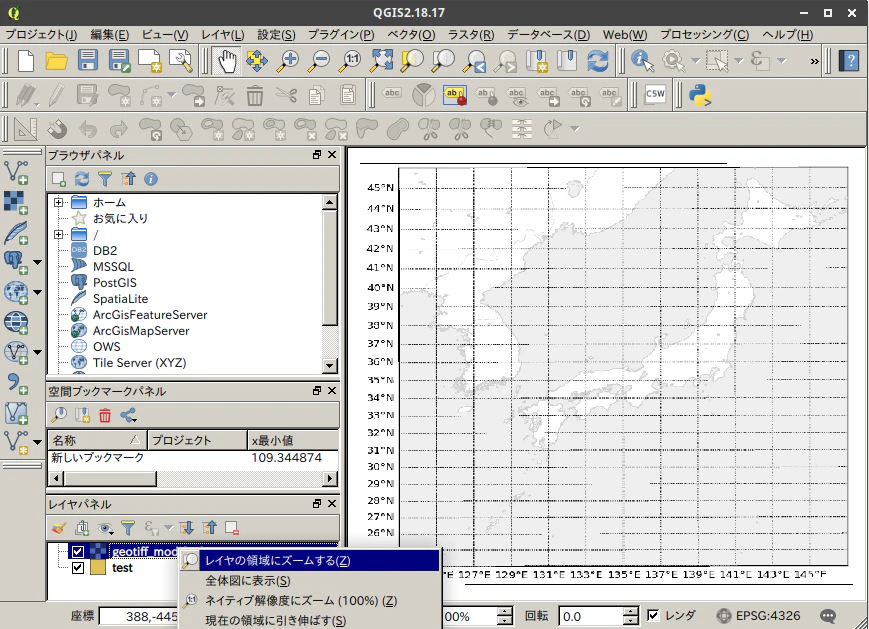Open the rotate feature tool dropdown arrow
The width and height of the screenshot is (869, 629).
coord(575,129)
